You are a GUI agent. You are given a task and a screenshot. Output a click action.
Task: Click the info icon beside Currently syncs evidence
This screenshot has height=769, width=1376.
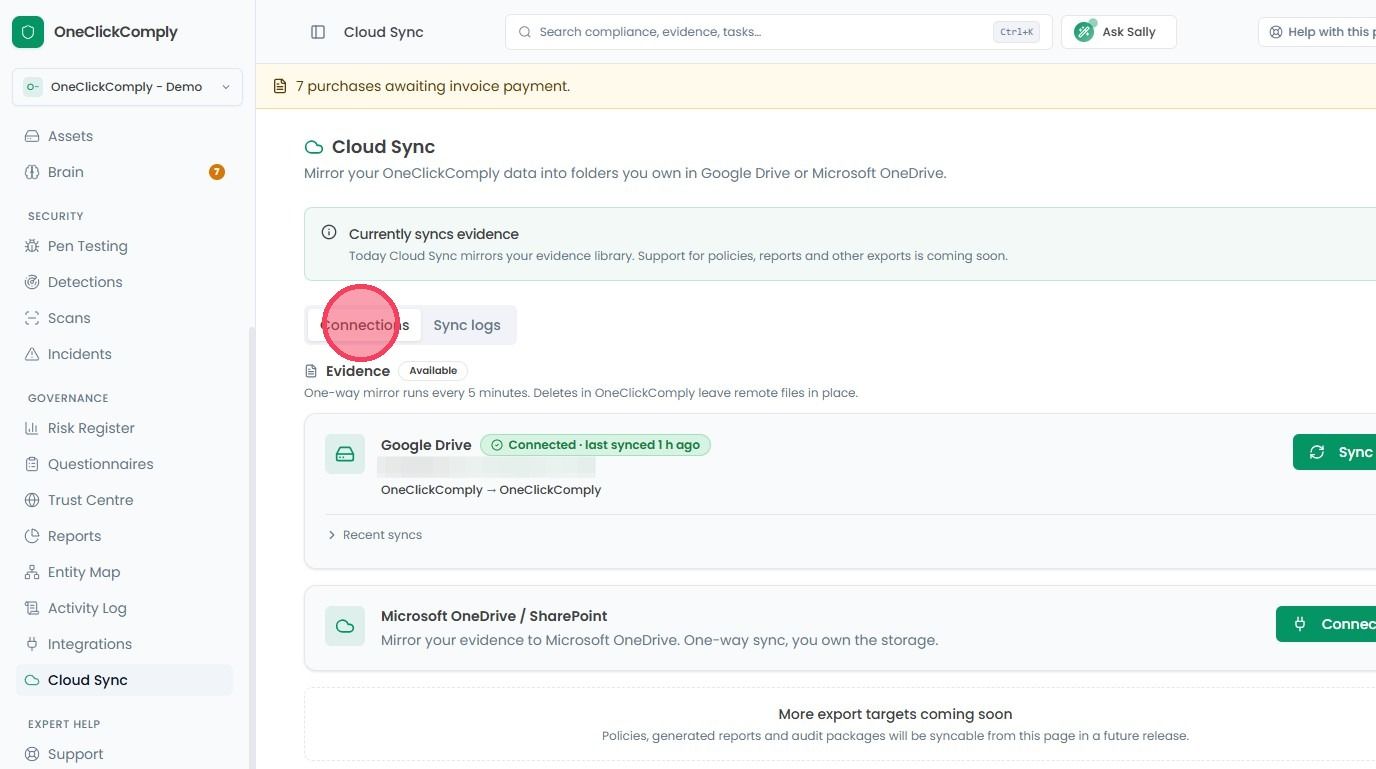[329, 232]
